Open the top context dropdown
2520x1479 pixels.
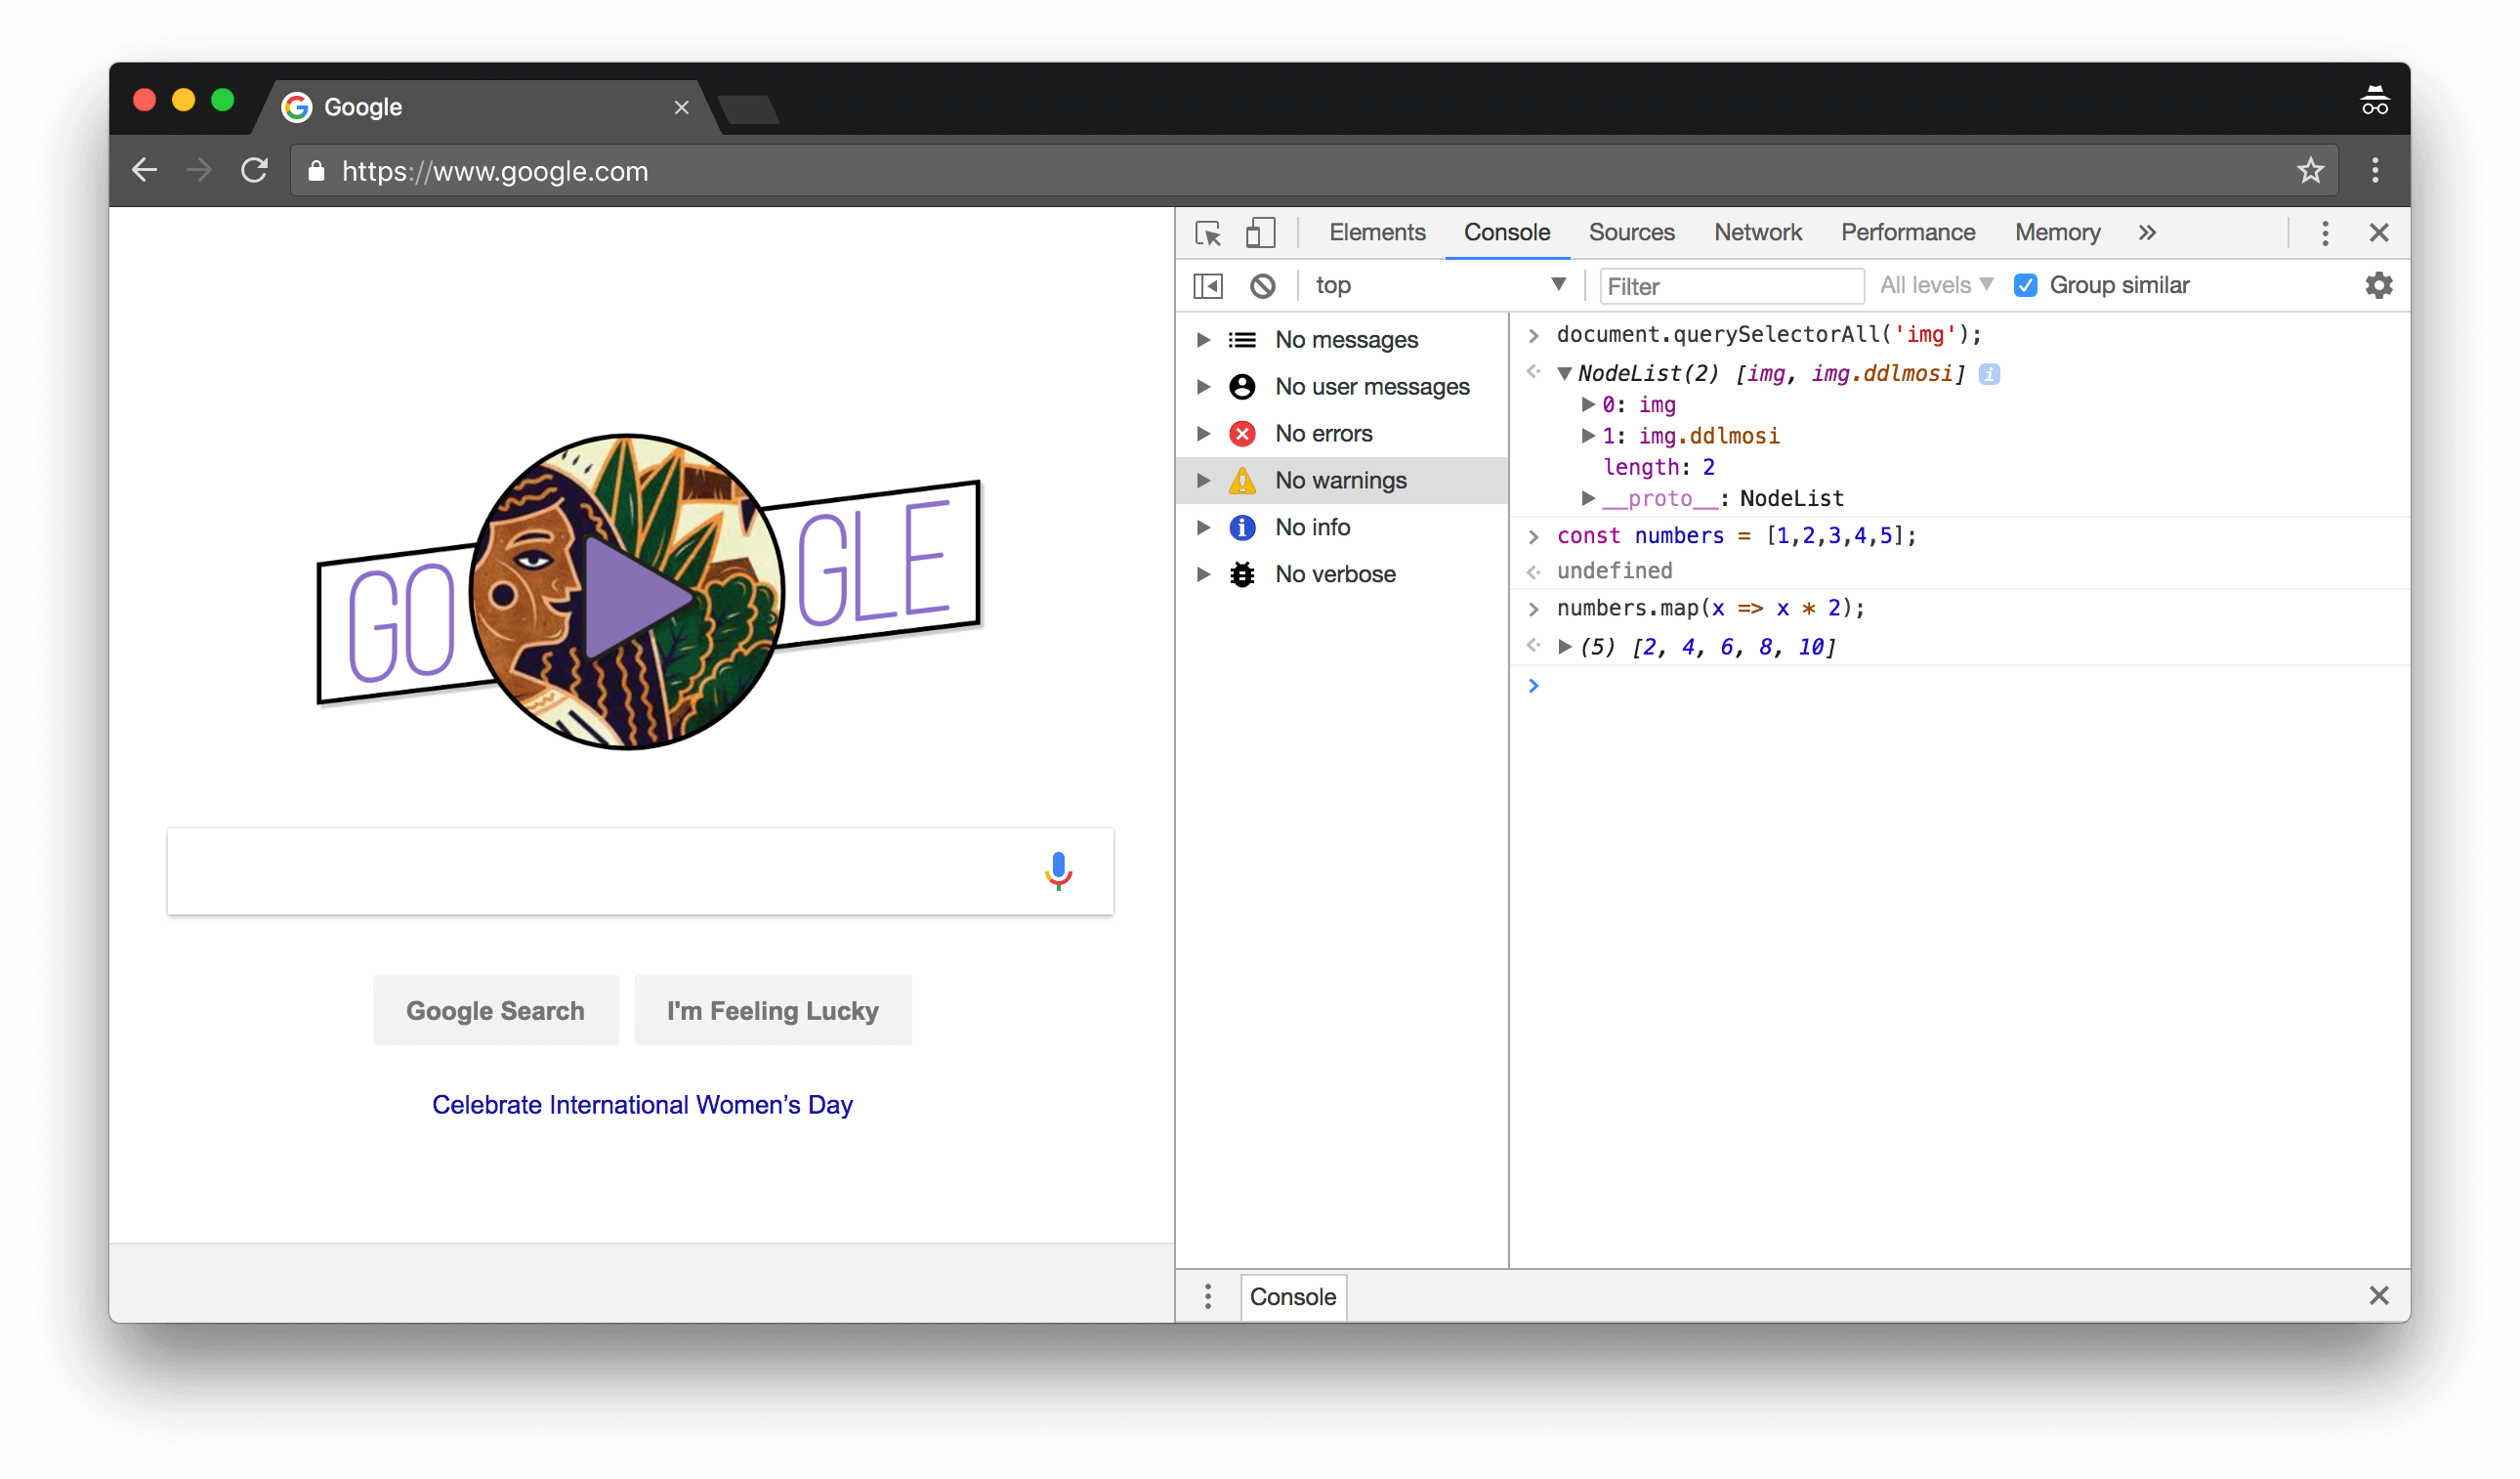click(x=1440, y=286)
